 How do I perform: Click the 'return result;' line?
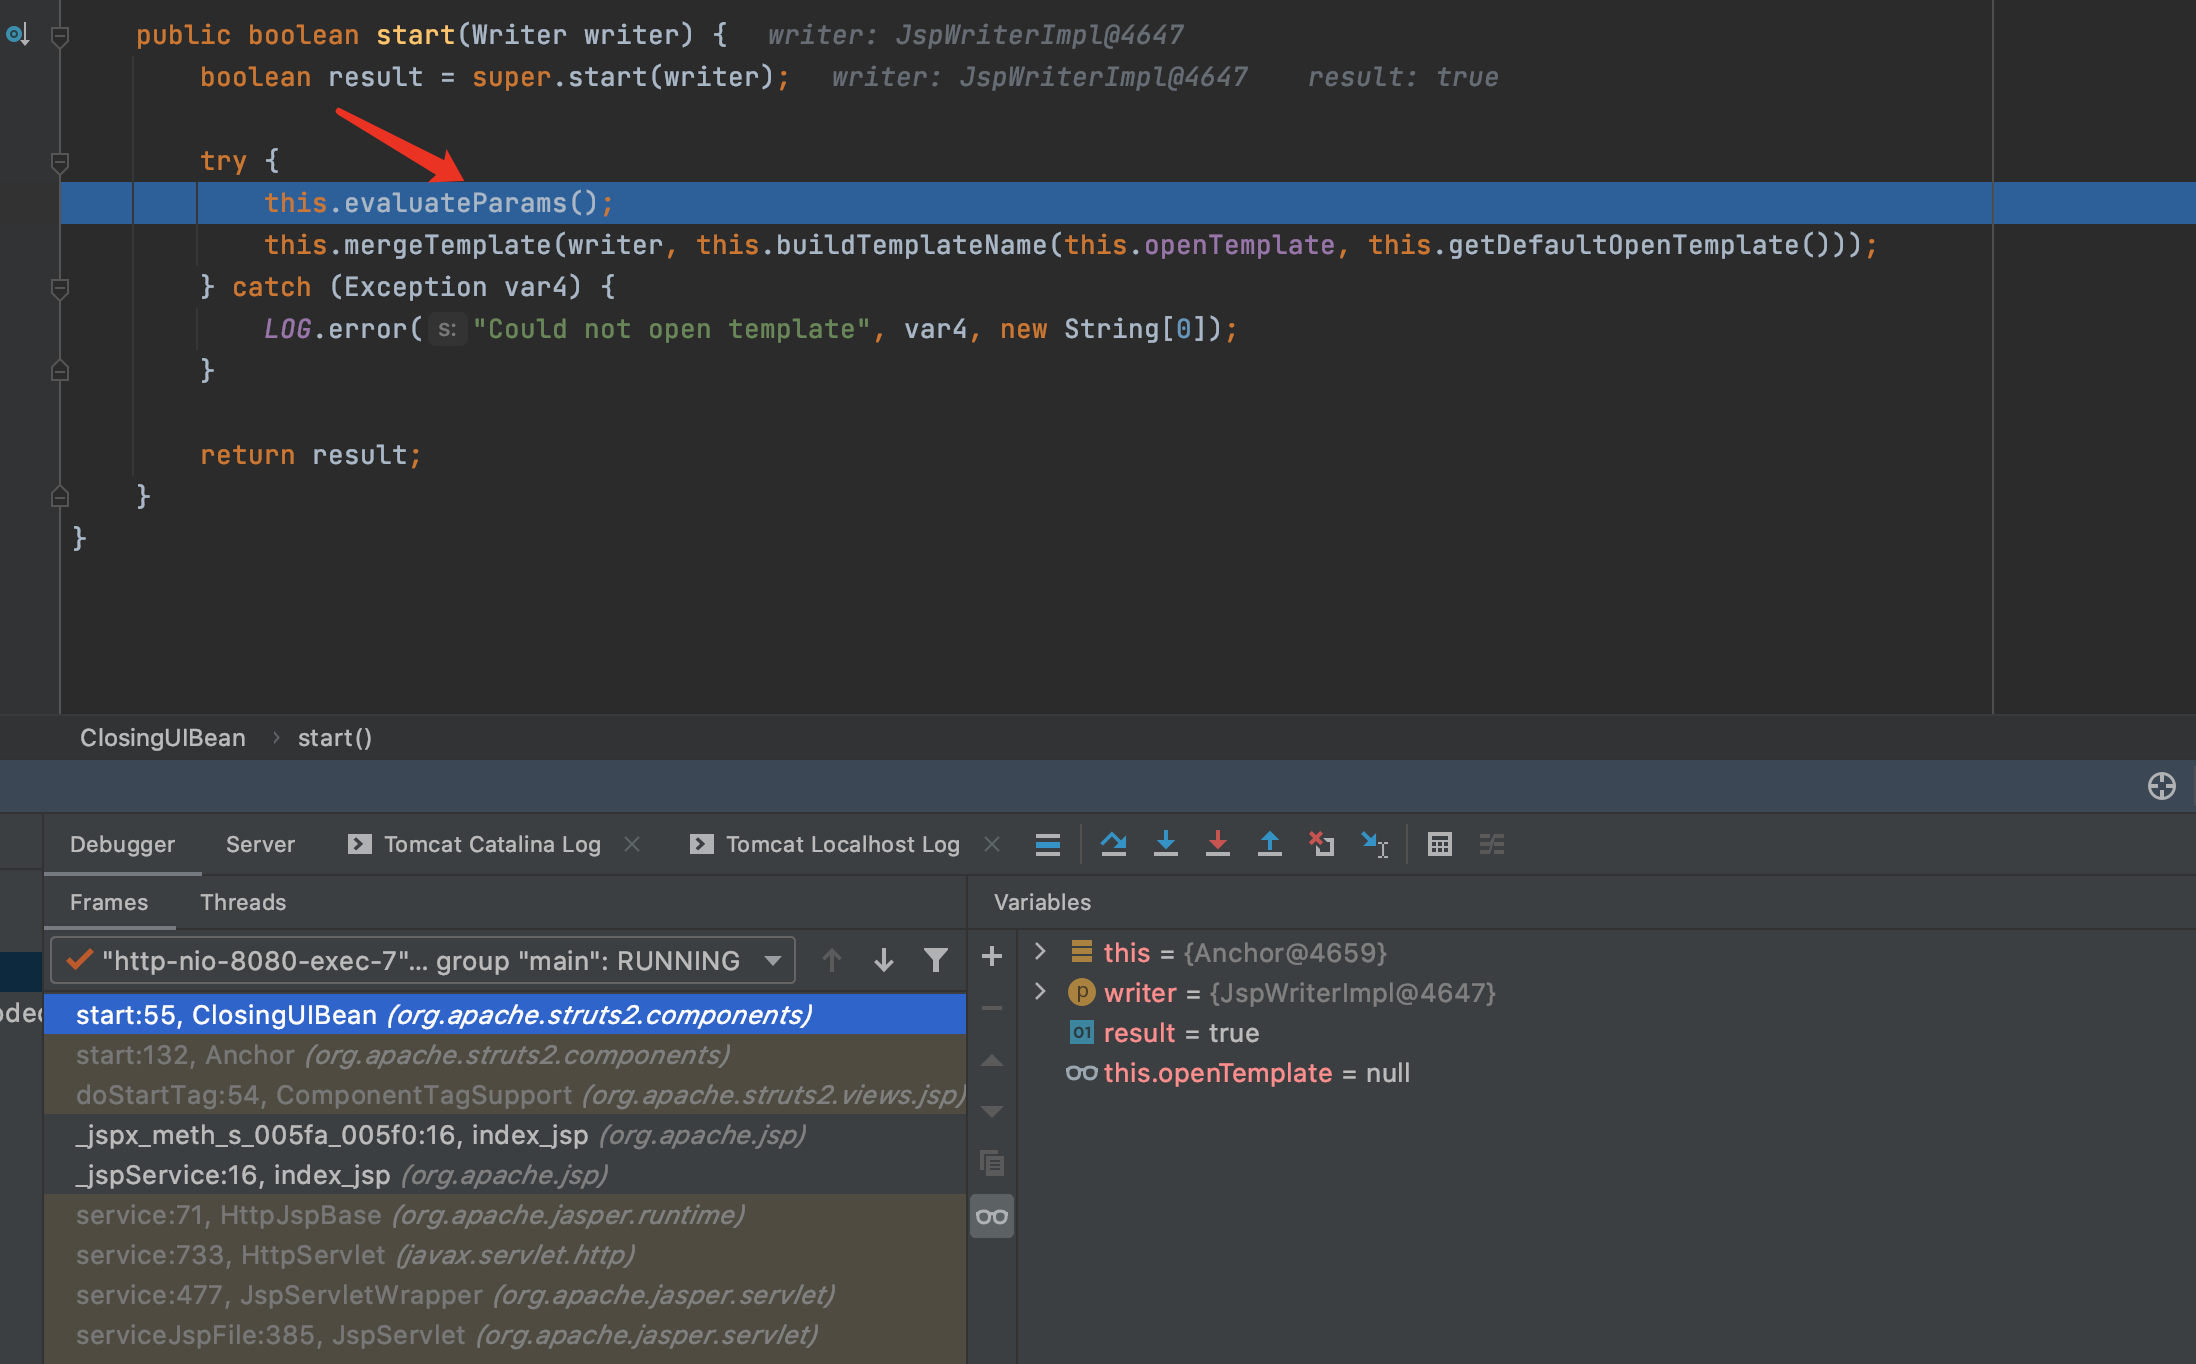[311, 455]
